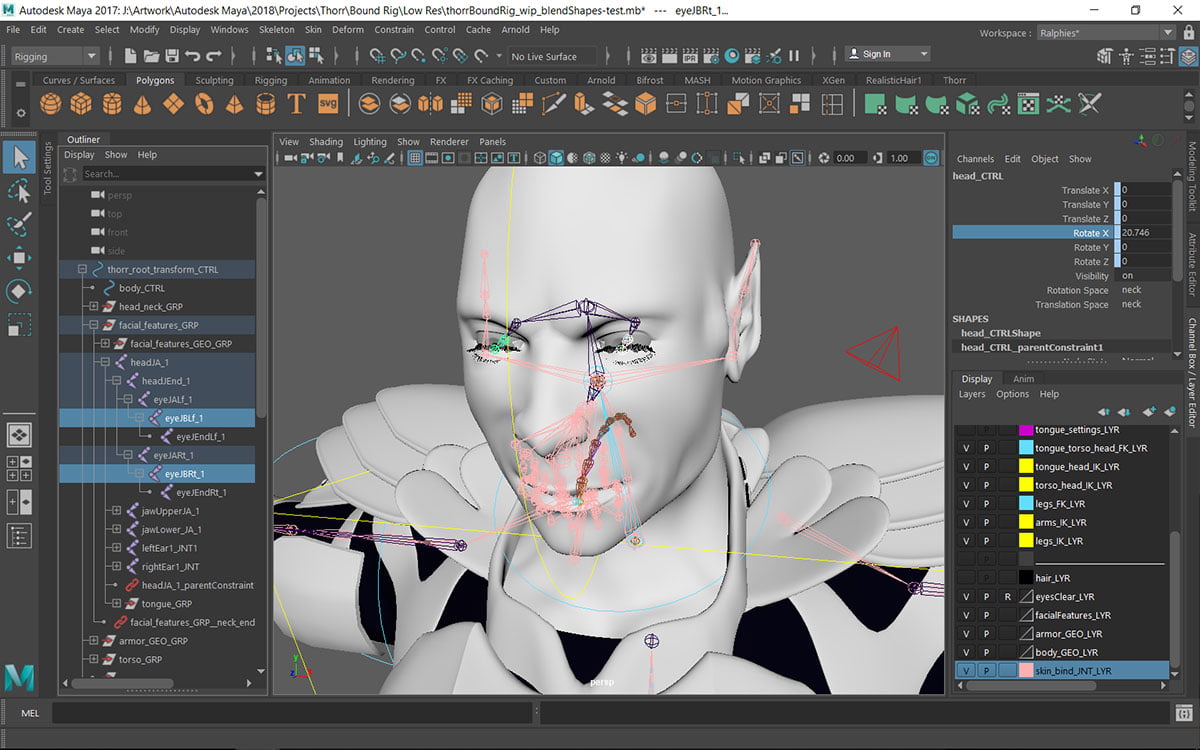Toggle visibility of body_GEO_LYR layer
The image size is (1200, 750).
click(x=966, y=652)
